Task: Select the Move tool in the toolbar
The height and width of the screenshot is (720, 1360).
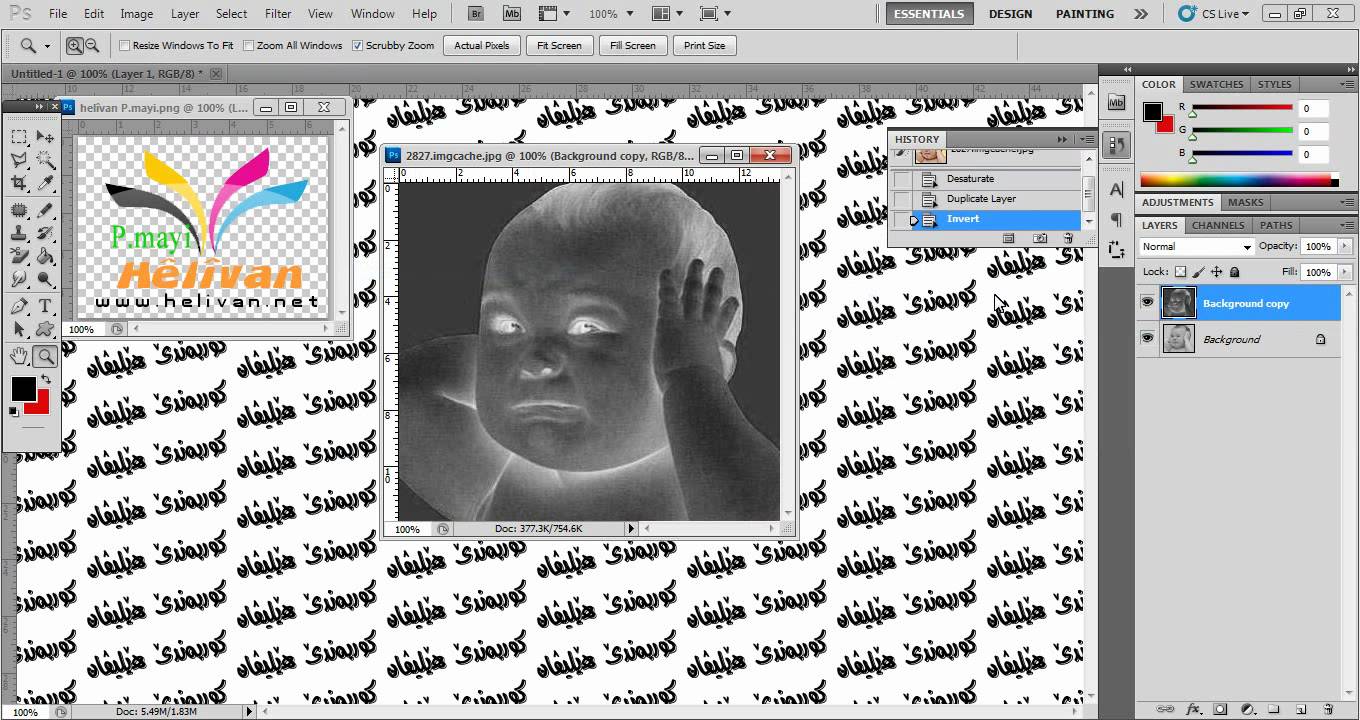Action: click(x=45, y=137)
